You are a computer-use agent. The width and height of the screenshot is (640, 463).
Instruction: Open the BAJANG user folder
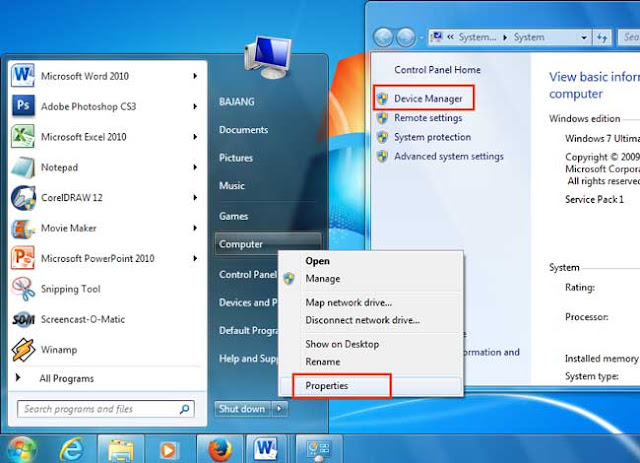(x=237, y=102)
